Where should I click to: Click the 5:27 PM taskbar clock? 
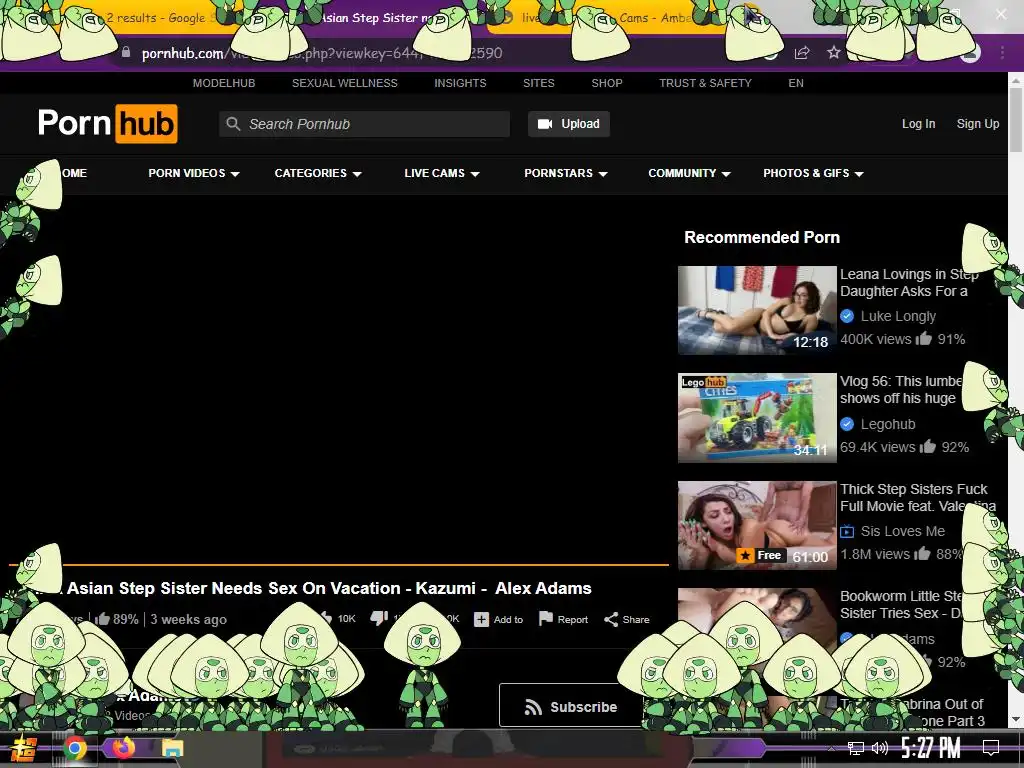click(x=931, y=748)
